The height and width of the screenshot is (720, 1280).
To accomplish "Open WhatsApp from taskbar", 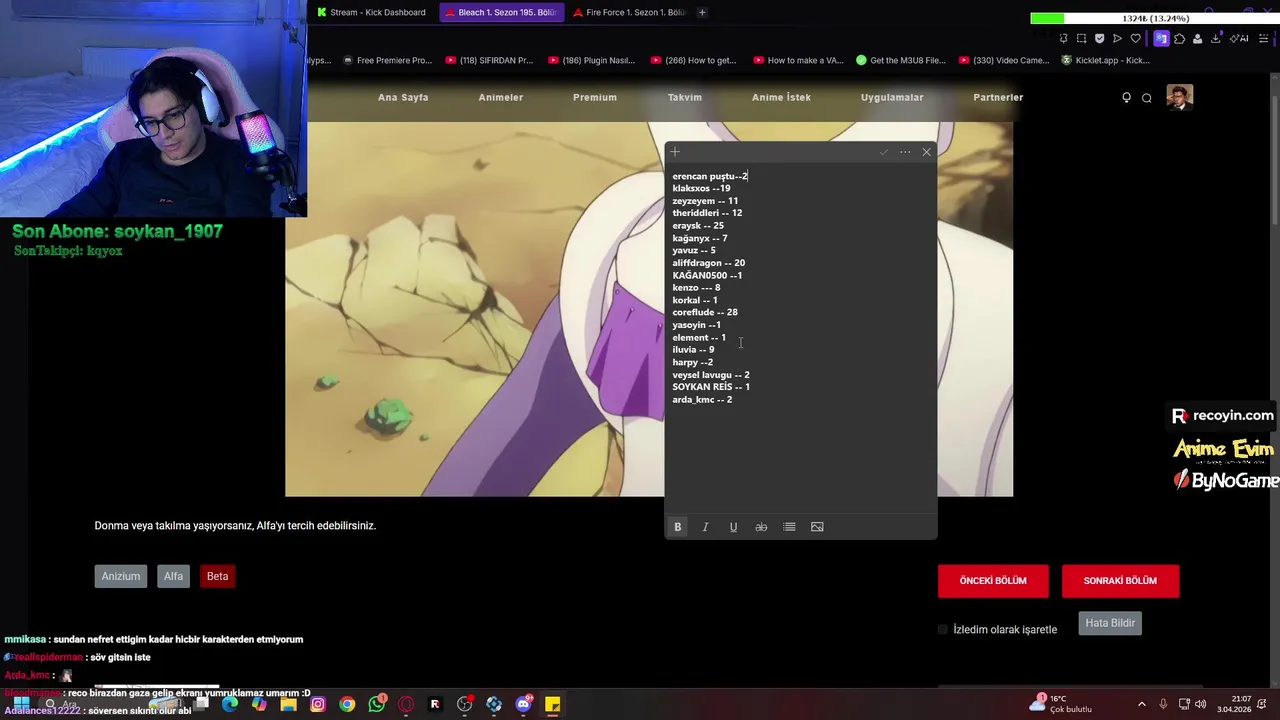I will pyautogui.click(x=376, y=704).
